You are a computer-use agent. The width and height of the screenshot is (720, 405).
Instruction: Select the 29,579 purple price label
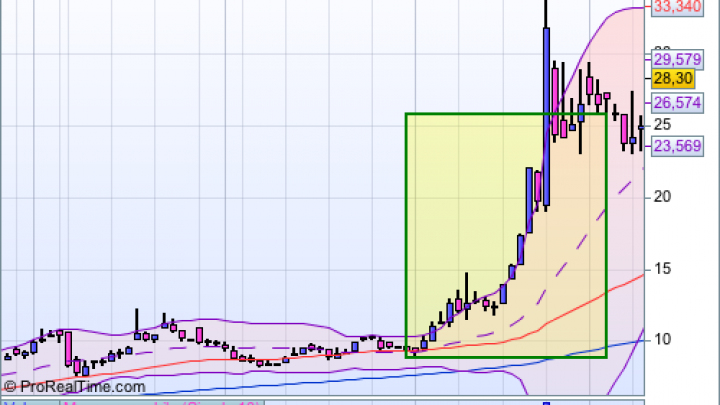coord(677,59)
